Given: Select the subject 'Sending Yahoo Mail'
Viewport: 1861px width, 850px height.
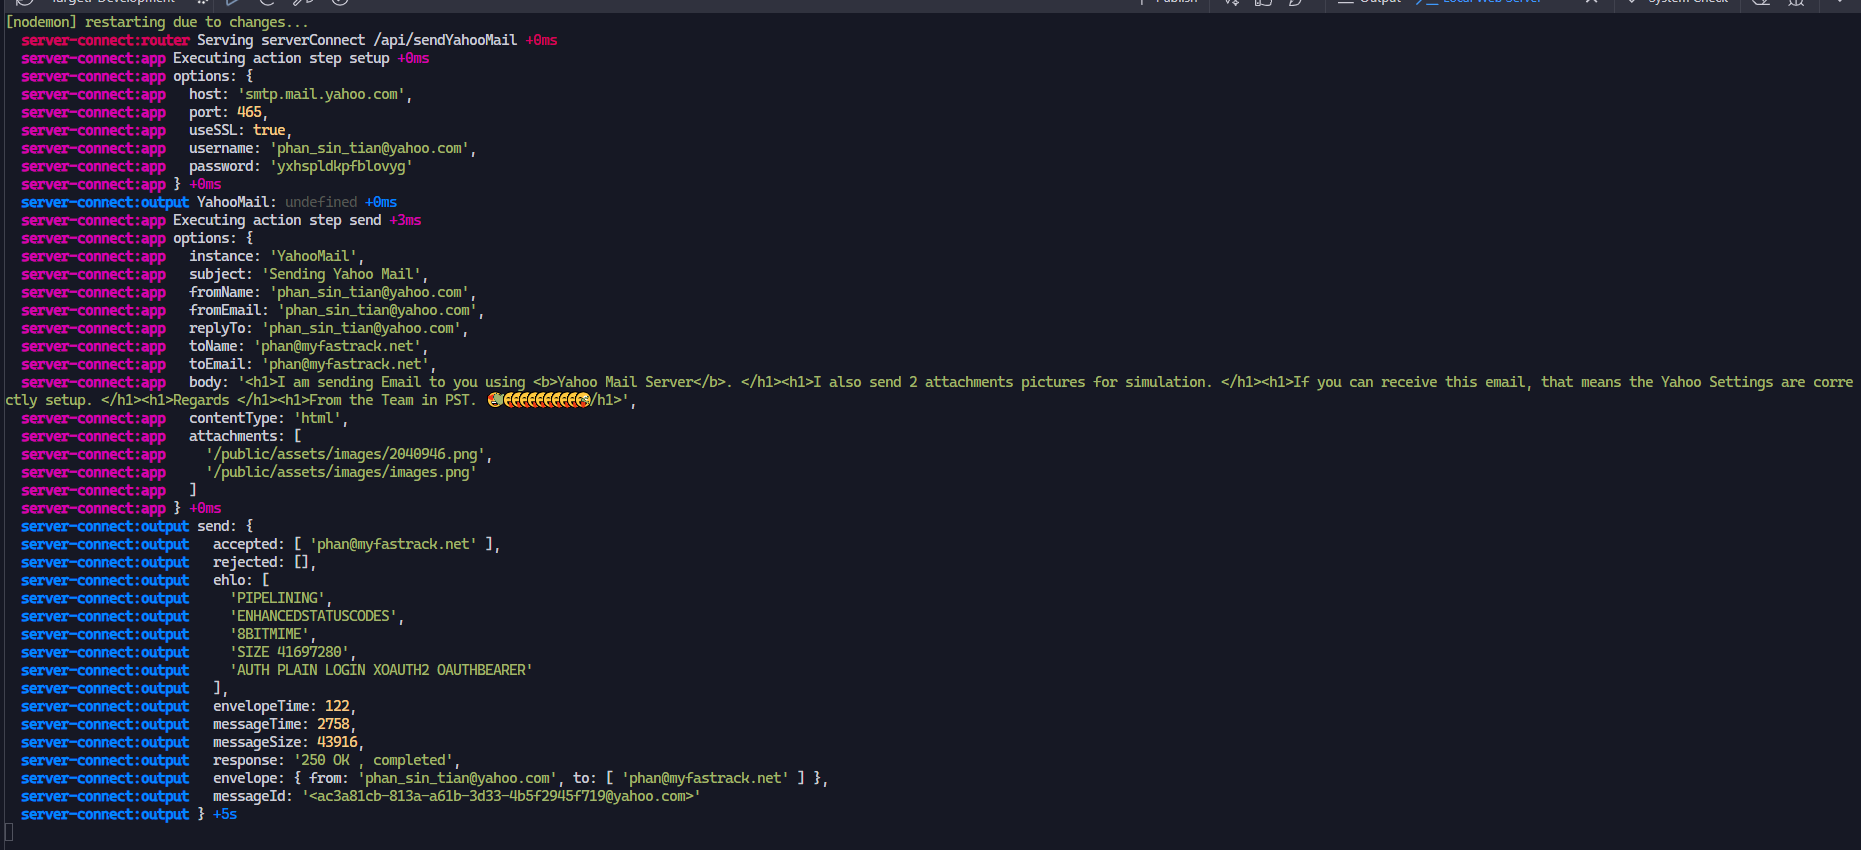Looking at the screenshot, I should click(341, 274).
